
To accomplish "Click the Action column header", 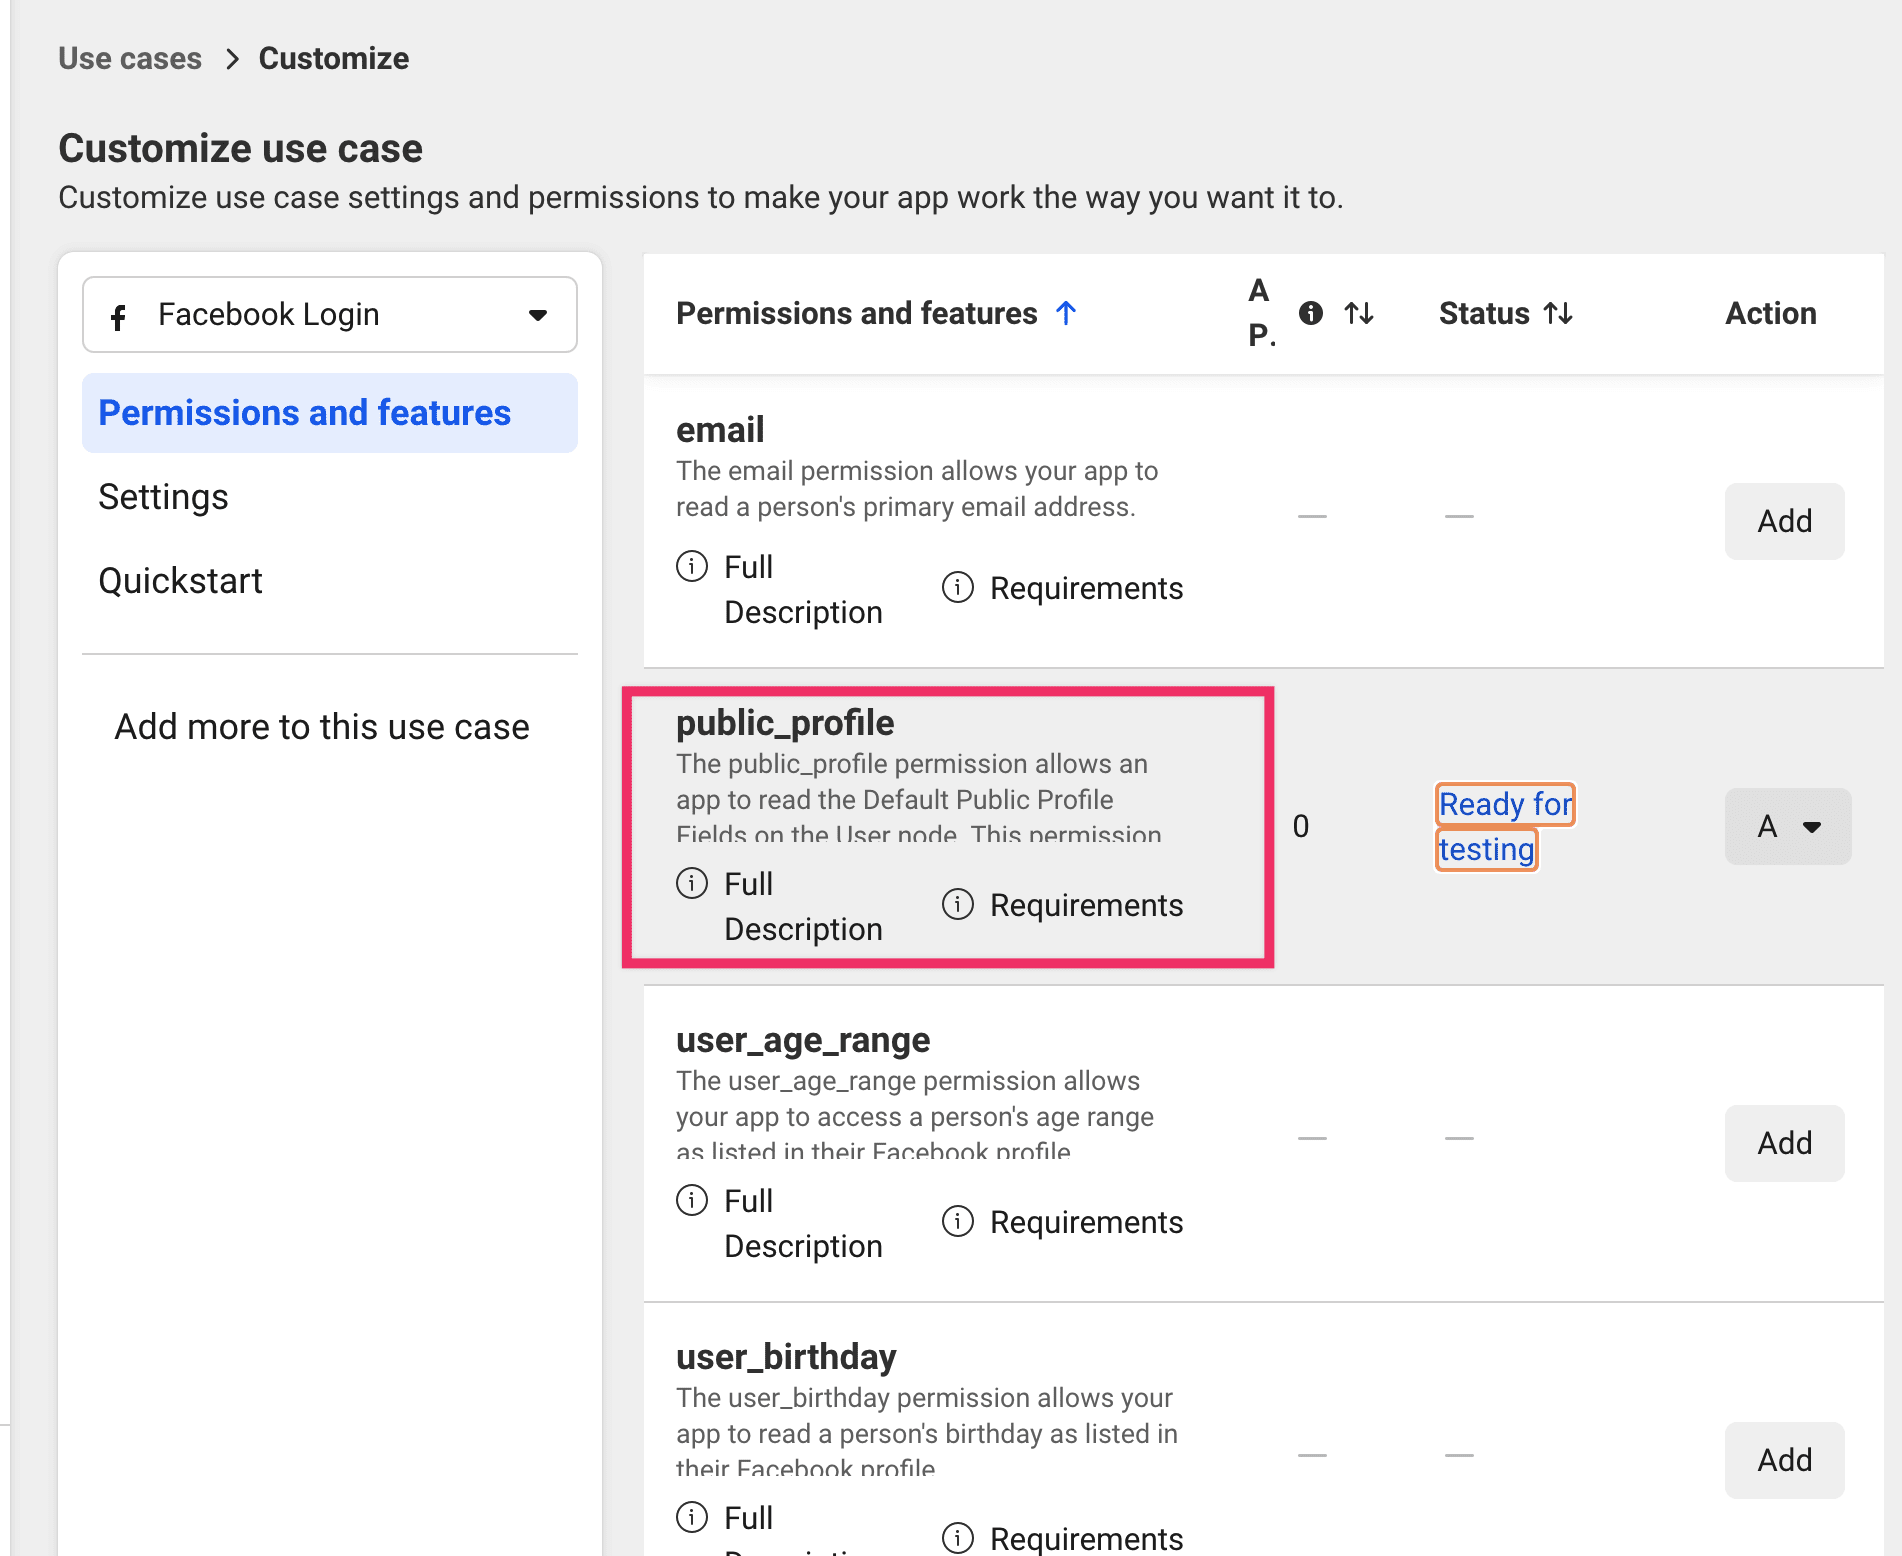I will pyautogui.click(x=1770, y=314).
